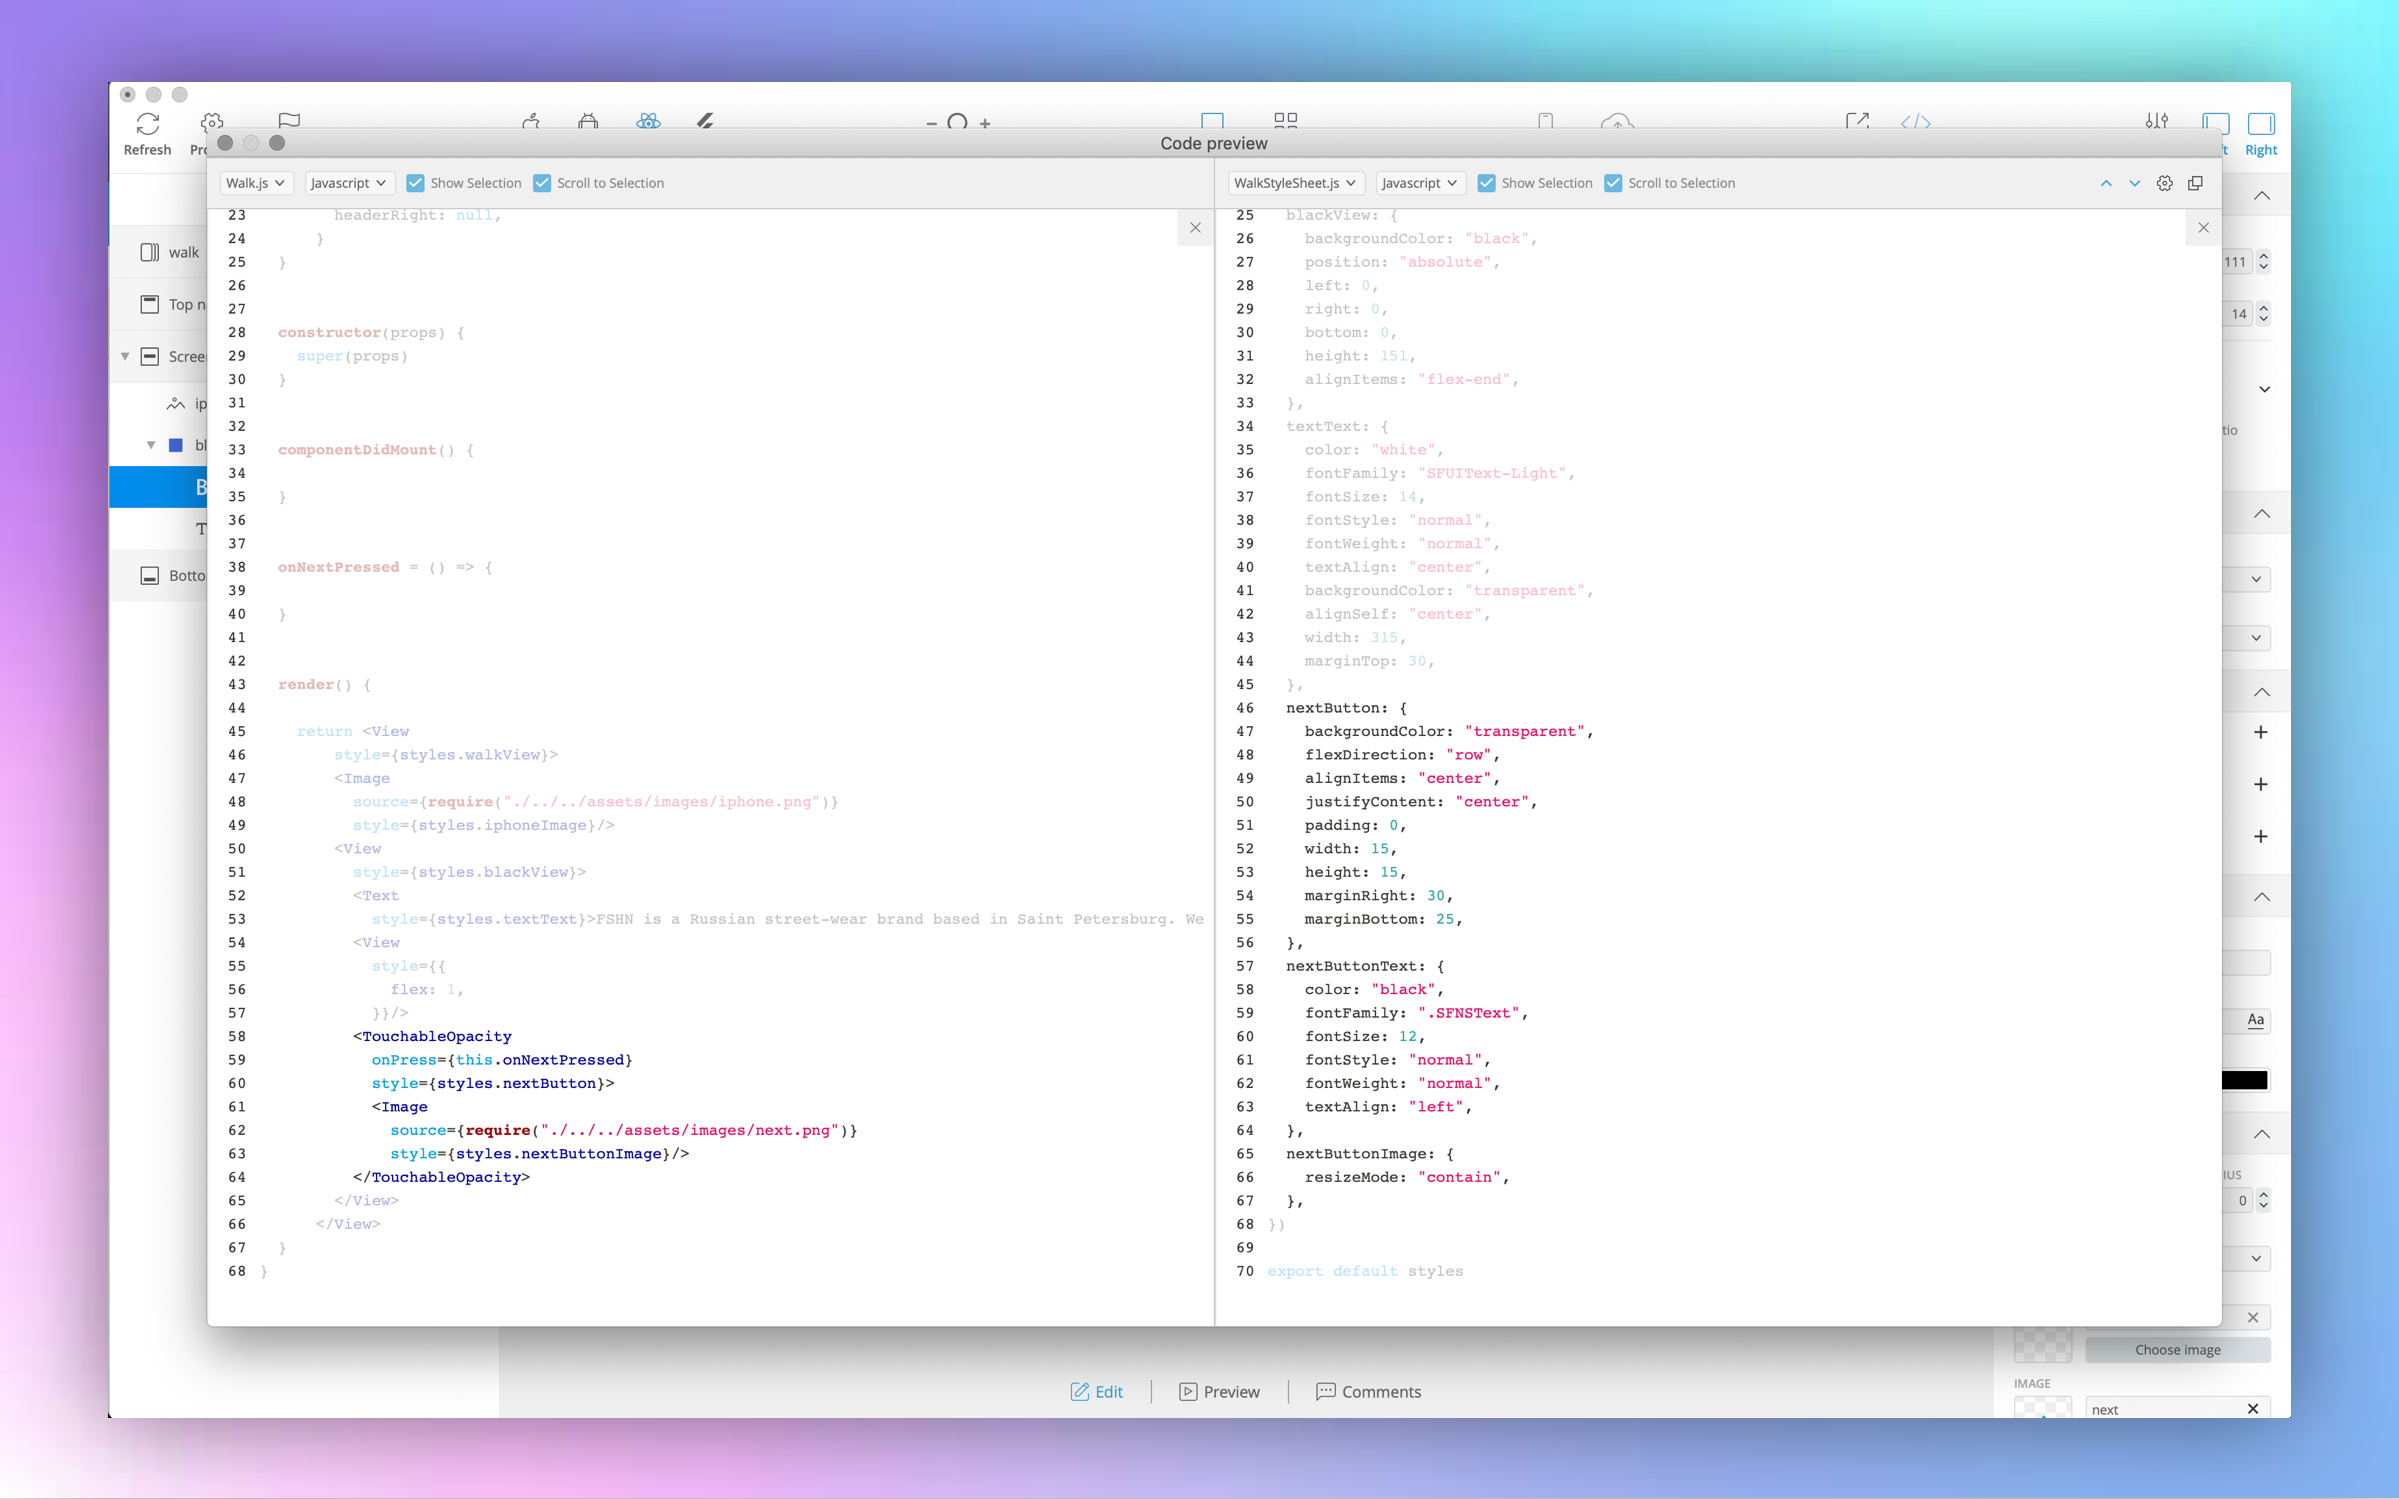The height and width of the screenshot is (1499, 2399).
Task: Close the WalkStyleSheet.js code pane
Action: (2203, 228)
